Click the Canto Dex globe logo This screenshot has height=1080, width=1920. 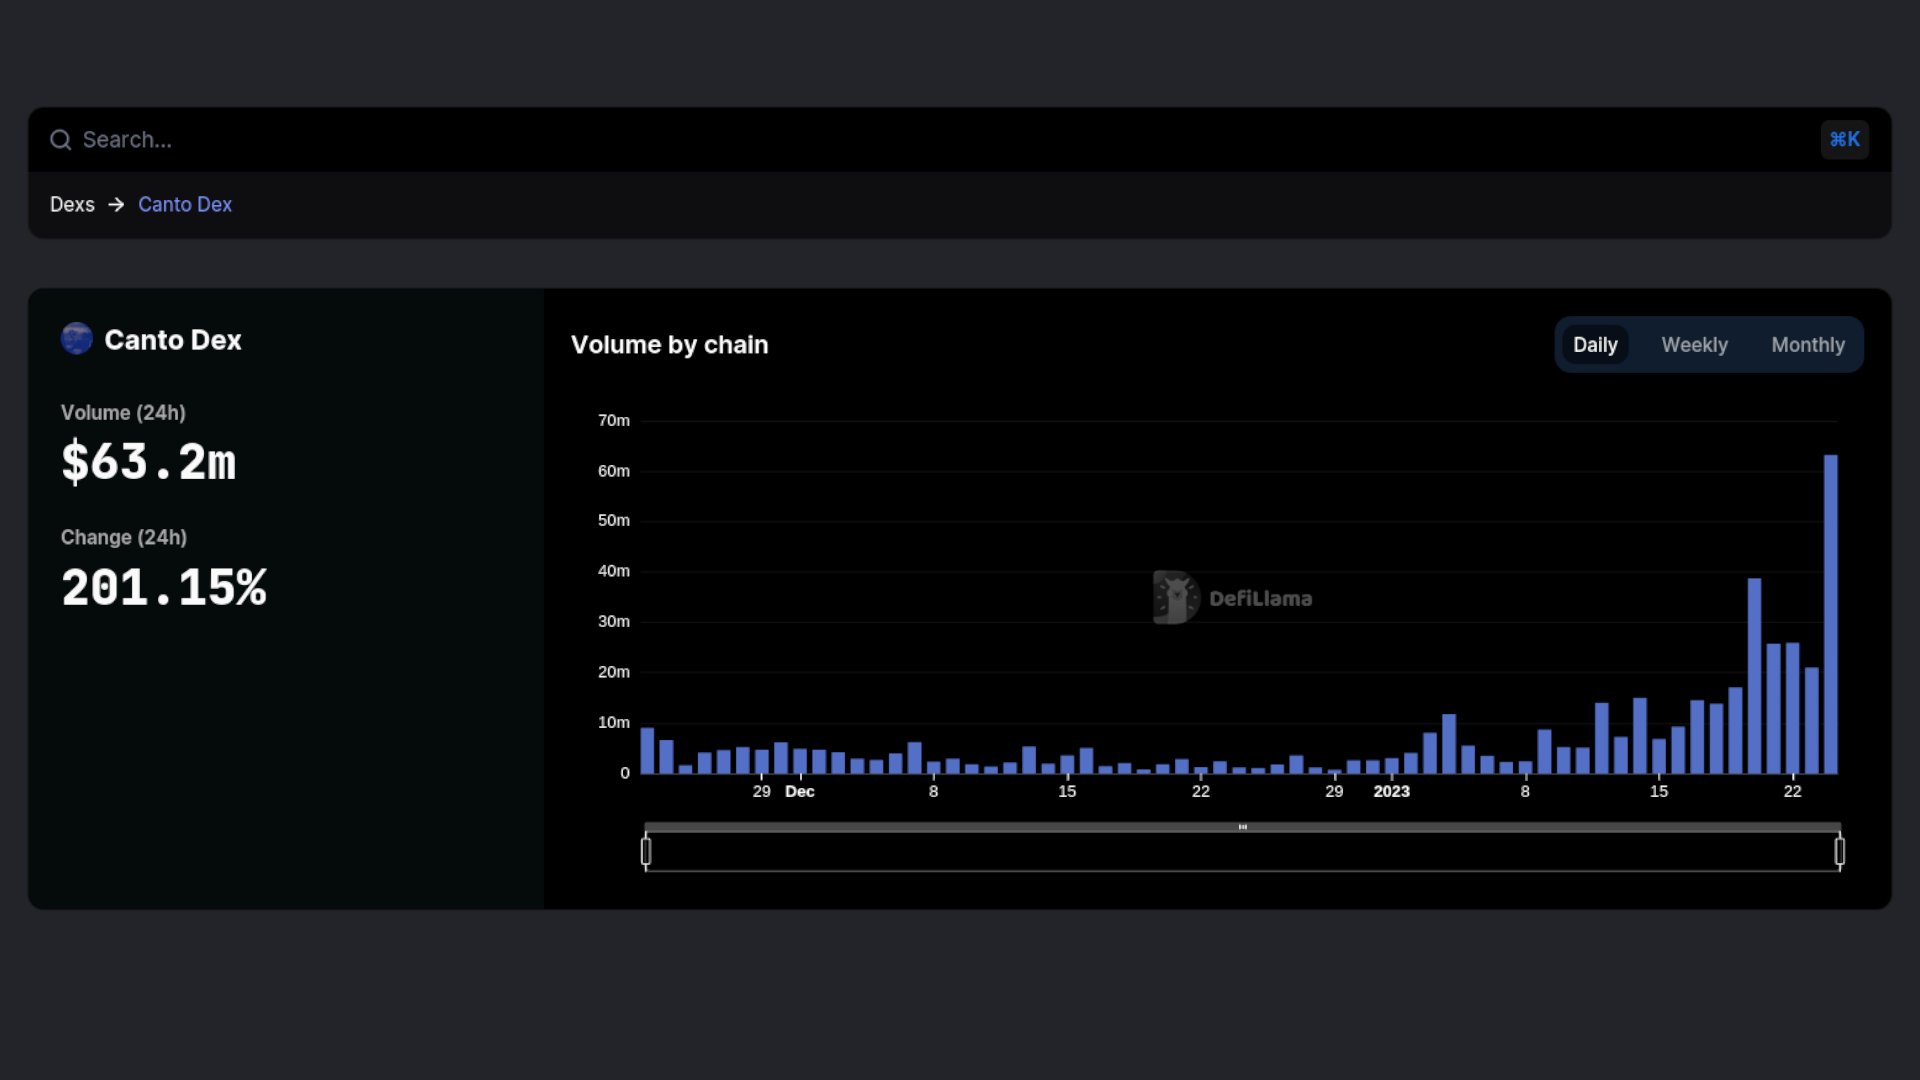click(77, 339)
